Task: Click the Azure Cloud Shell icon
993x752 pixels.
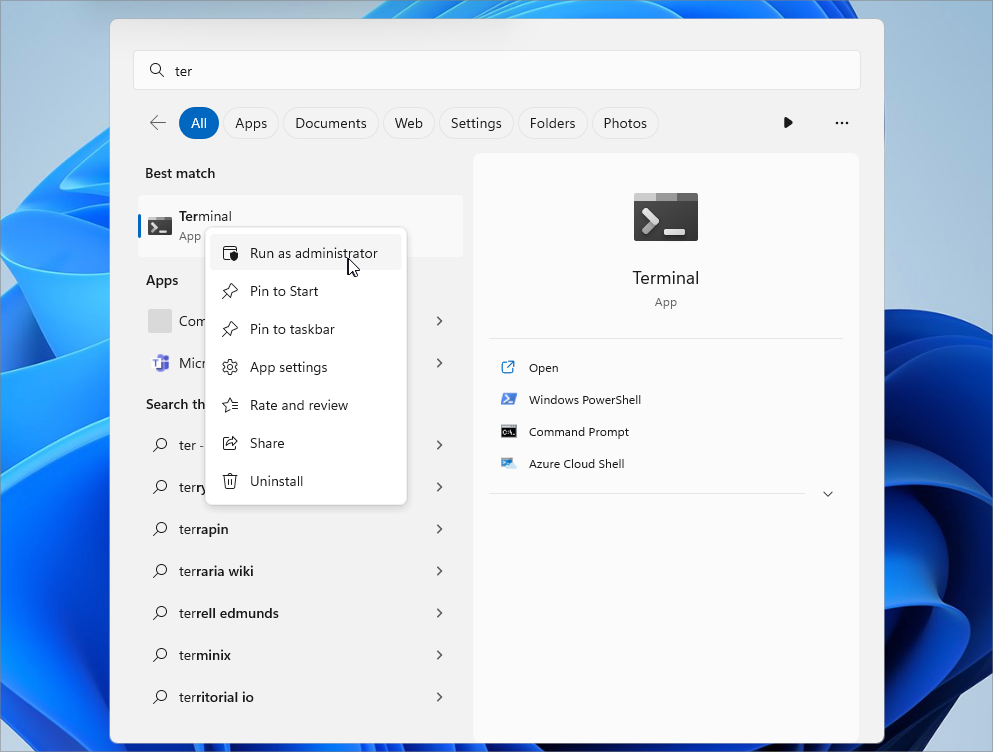Action: coord(509,463)
